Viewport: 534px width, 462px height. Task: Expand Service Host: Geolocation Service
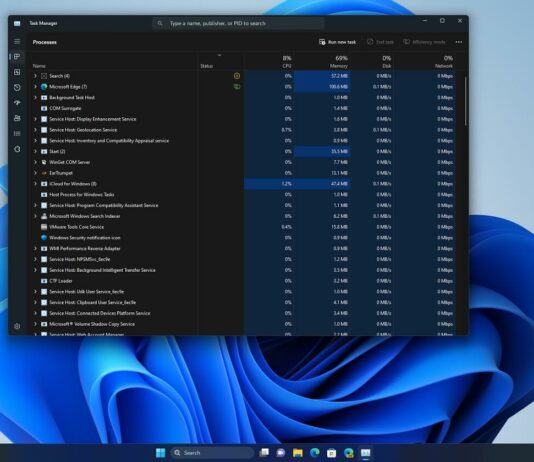tap(35, 130)
